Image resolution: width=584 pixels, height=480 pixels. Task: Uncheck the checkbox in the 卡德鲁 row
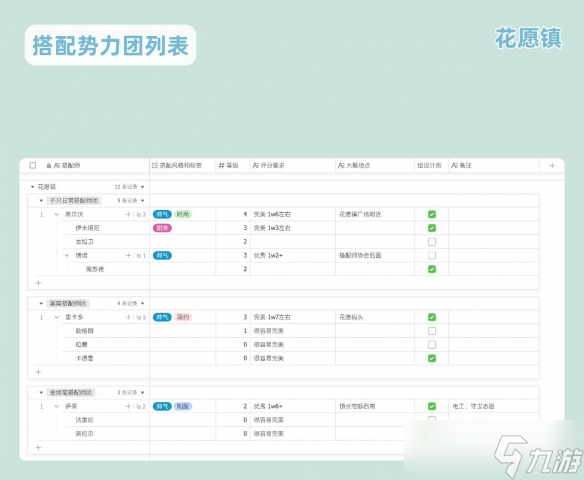click(432, 358)
